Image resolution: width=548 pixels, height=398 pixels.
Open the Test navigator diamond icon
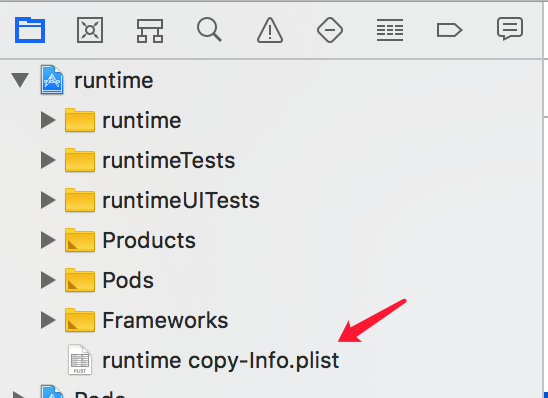330,30
